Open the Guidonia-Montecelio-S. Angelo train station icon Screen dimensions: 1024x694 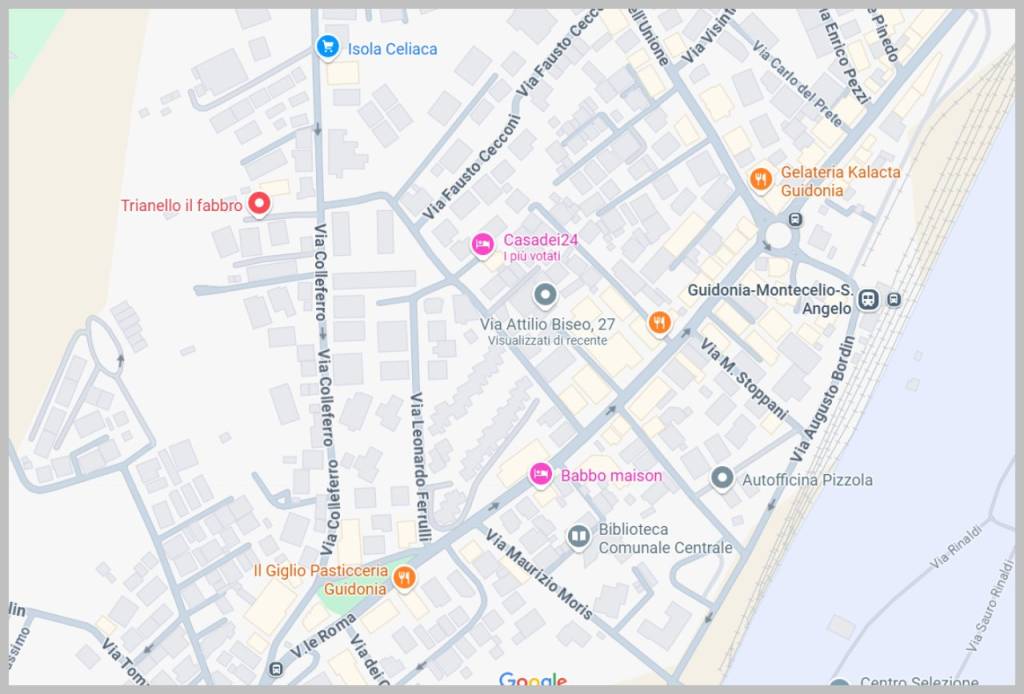[868, 300]
